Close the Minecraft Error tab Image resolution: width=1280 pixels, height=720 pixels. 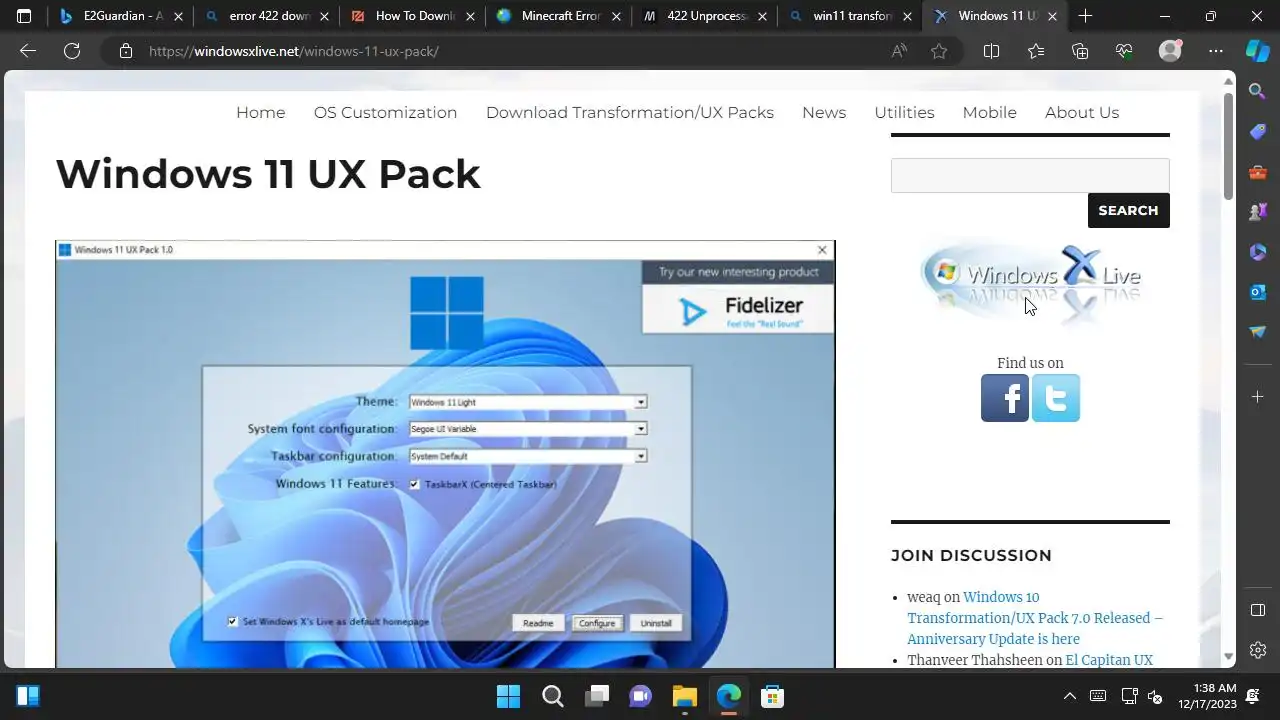(x=616, y=16)
